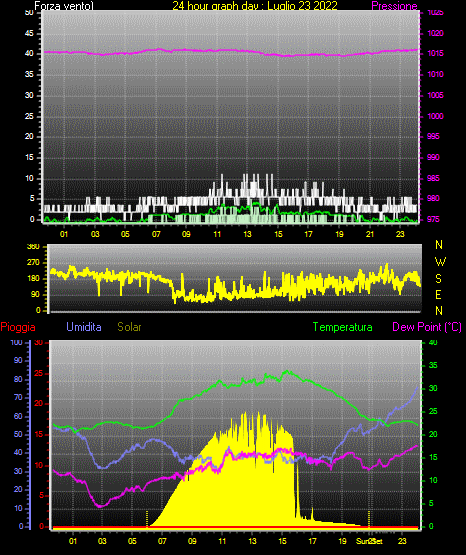The width and height of the screenshot is (466, 555).
Task: Click the 270 wind direction axis value
Action: point(33,263)
